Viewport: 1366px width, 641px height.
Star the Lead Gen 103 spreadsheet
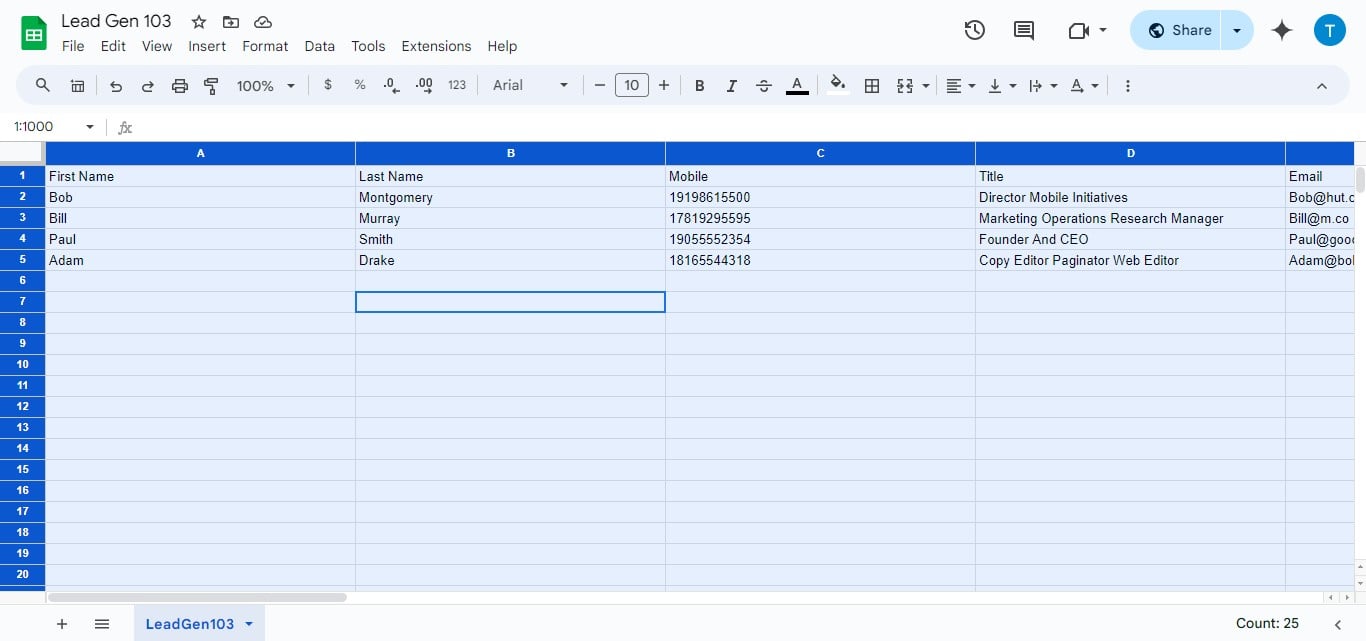(197, 21)
